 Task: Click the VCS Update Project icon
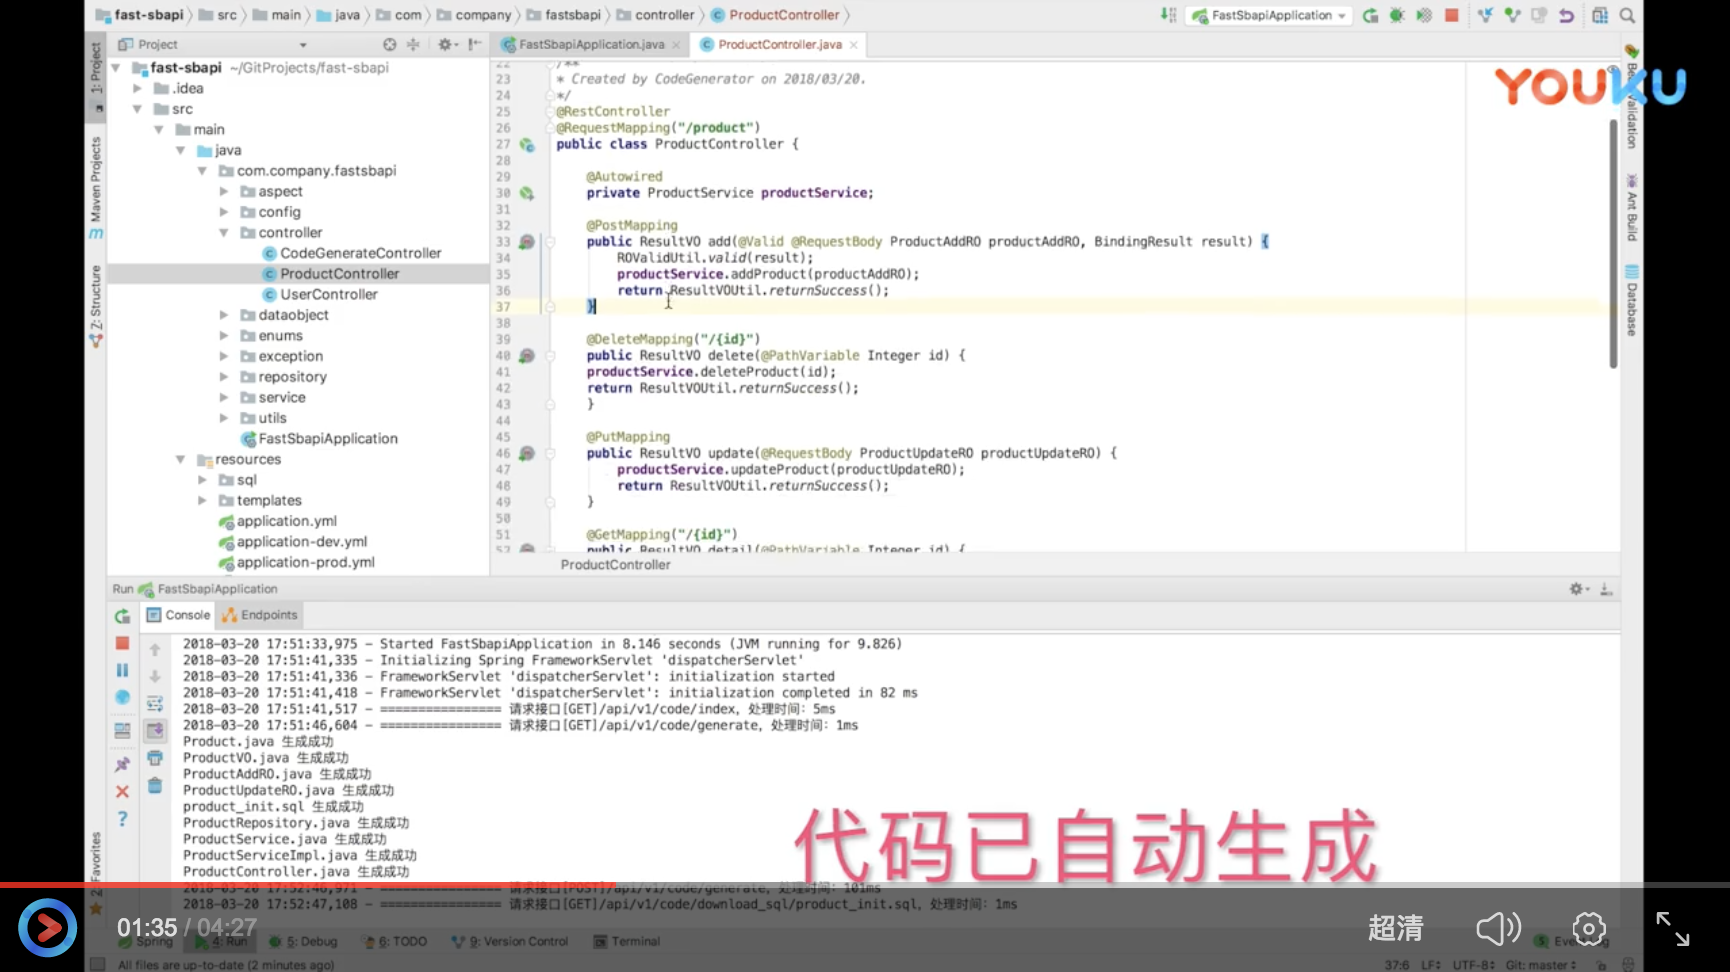pyautogui.click(x=1485, y=15)
